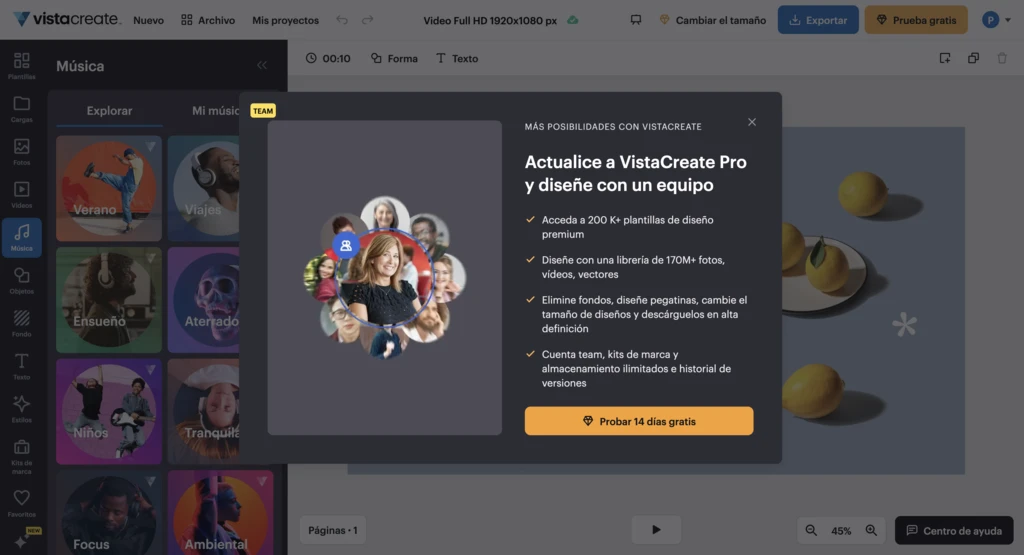Open the Niños music category

108,411
